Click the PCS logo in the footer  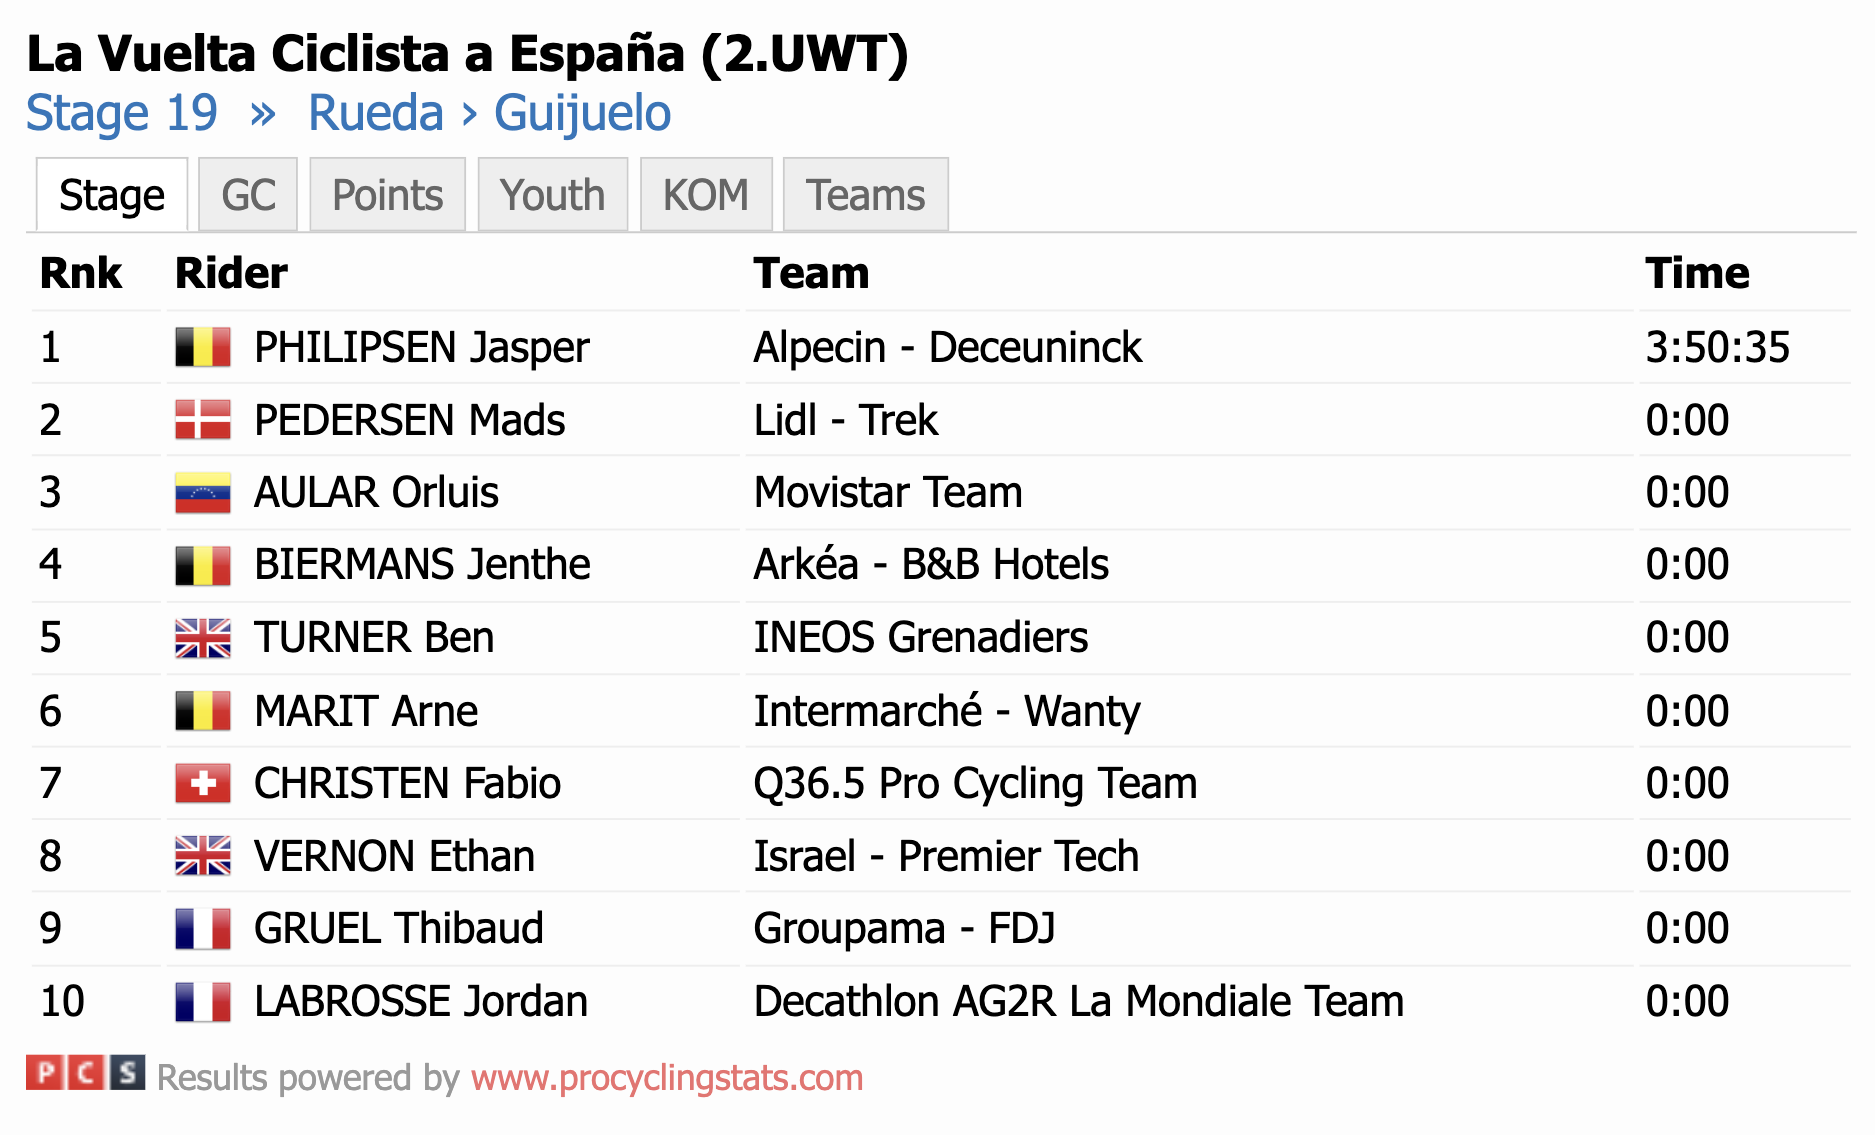coord(85,1073)
